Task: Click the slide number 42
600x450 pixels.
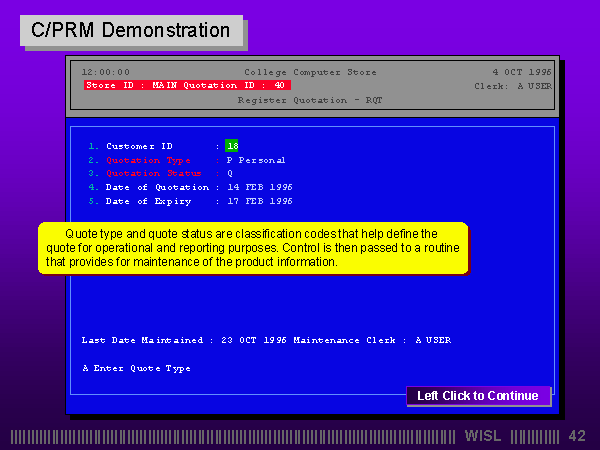Action: (577, 436)
